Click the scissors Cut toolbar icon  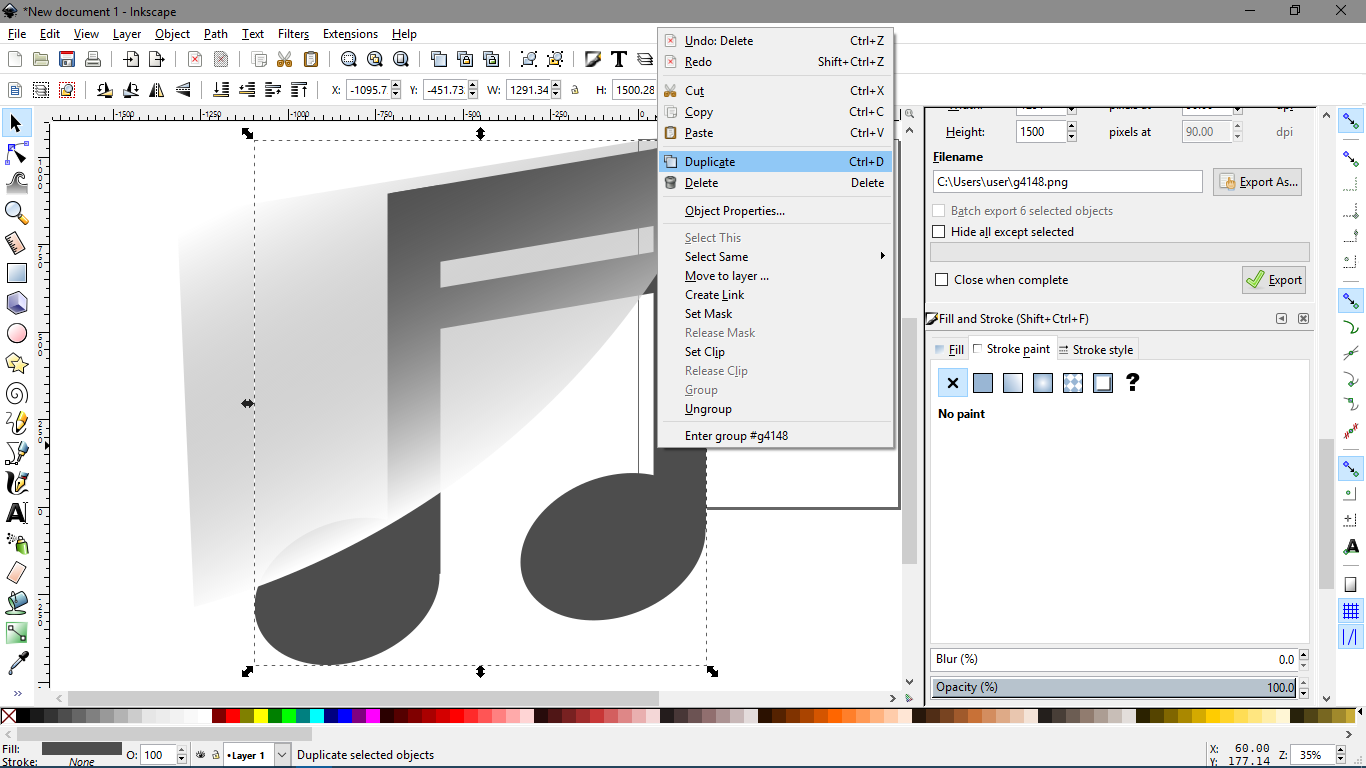[x=285, y=59]
